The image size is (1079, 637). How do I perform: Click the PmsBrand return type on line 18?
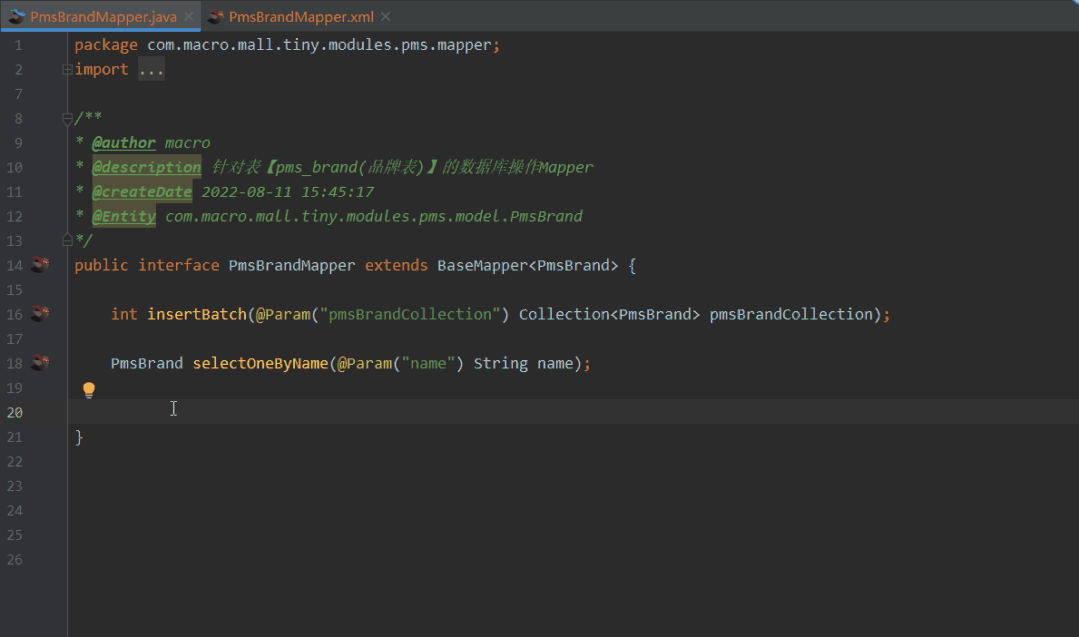(x=147, y=363)
